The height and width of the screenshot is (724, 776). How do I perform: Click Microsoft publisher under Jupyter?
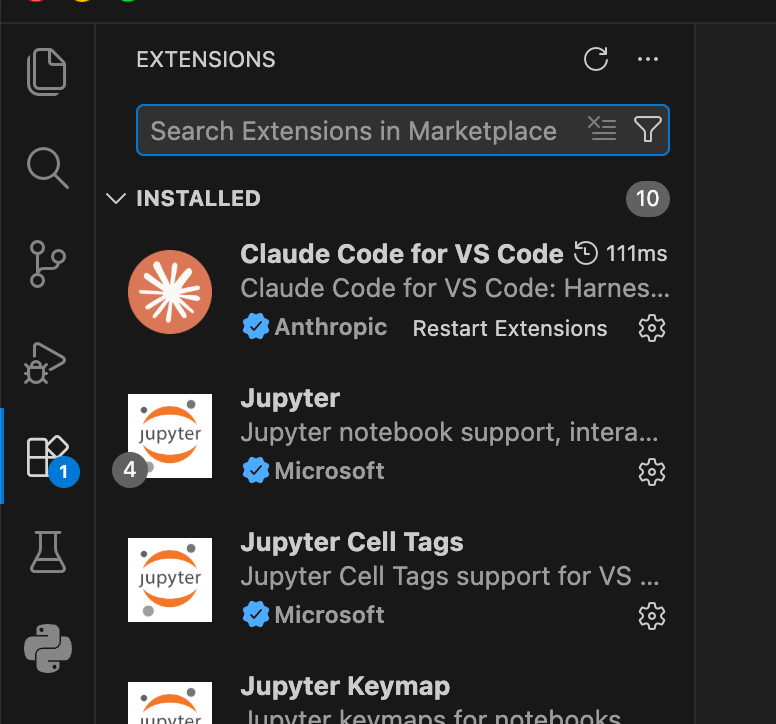click(x=329, y=471)
